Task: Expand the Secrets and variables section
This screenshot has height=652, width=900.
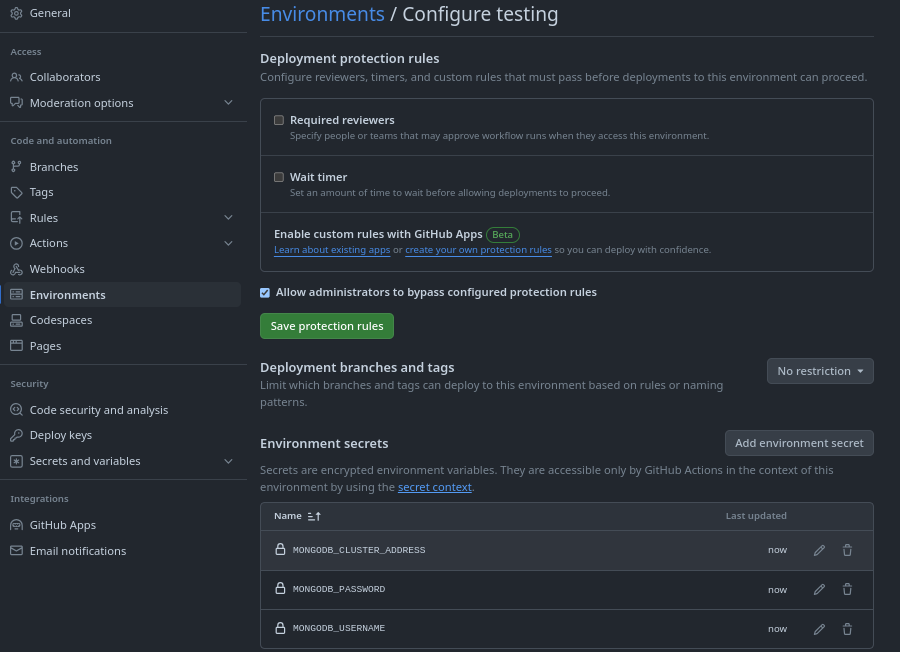Action: [x=228, y=461]
